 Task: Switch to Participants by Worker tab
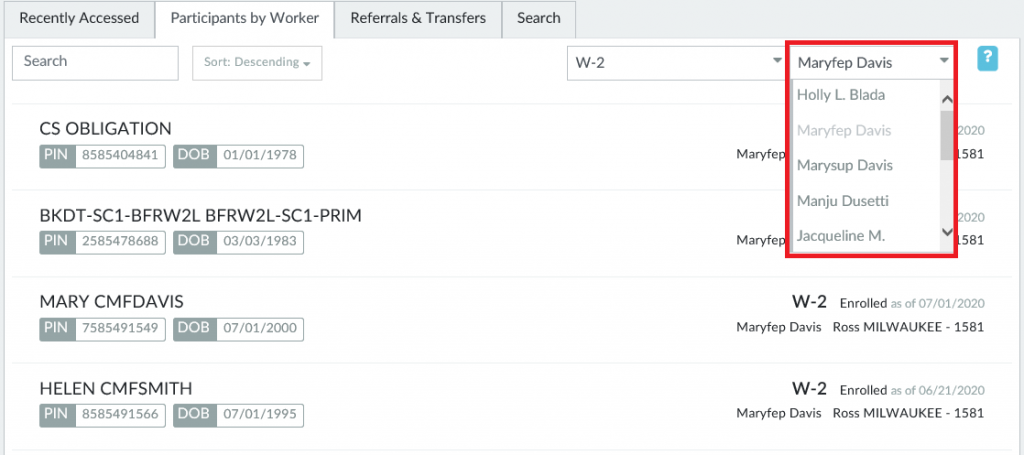(x=245, y=18)
